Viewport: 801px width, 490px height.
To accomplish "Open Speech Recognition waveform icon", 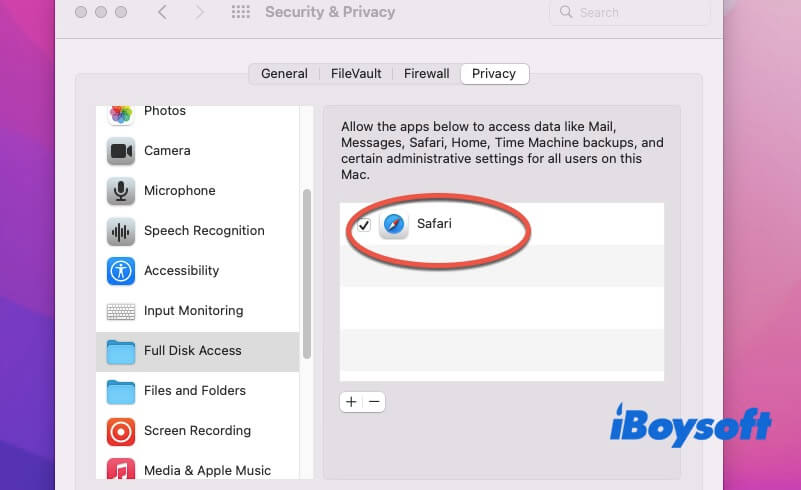I will click(121, 231).
